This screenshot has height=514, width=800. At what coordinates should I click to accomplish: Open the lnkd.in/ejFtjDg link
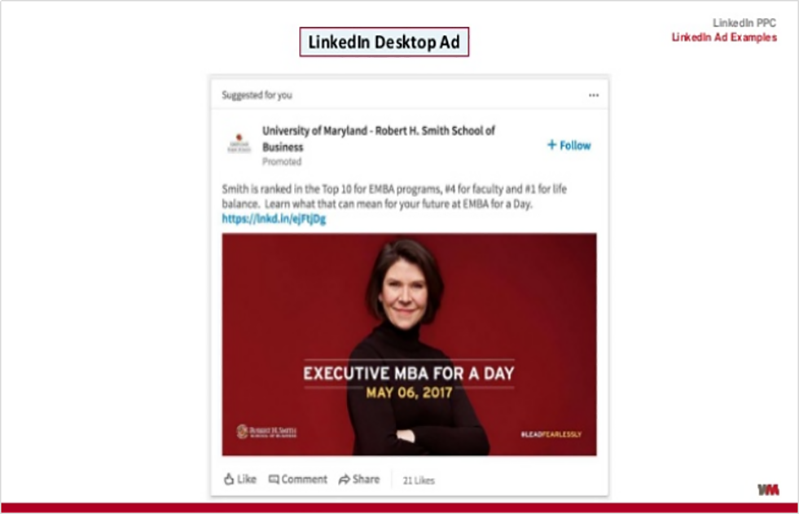(273, 218)
